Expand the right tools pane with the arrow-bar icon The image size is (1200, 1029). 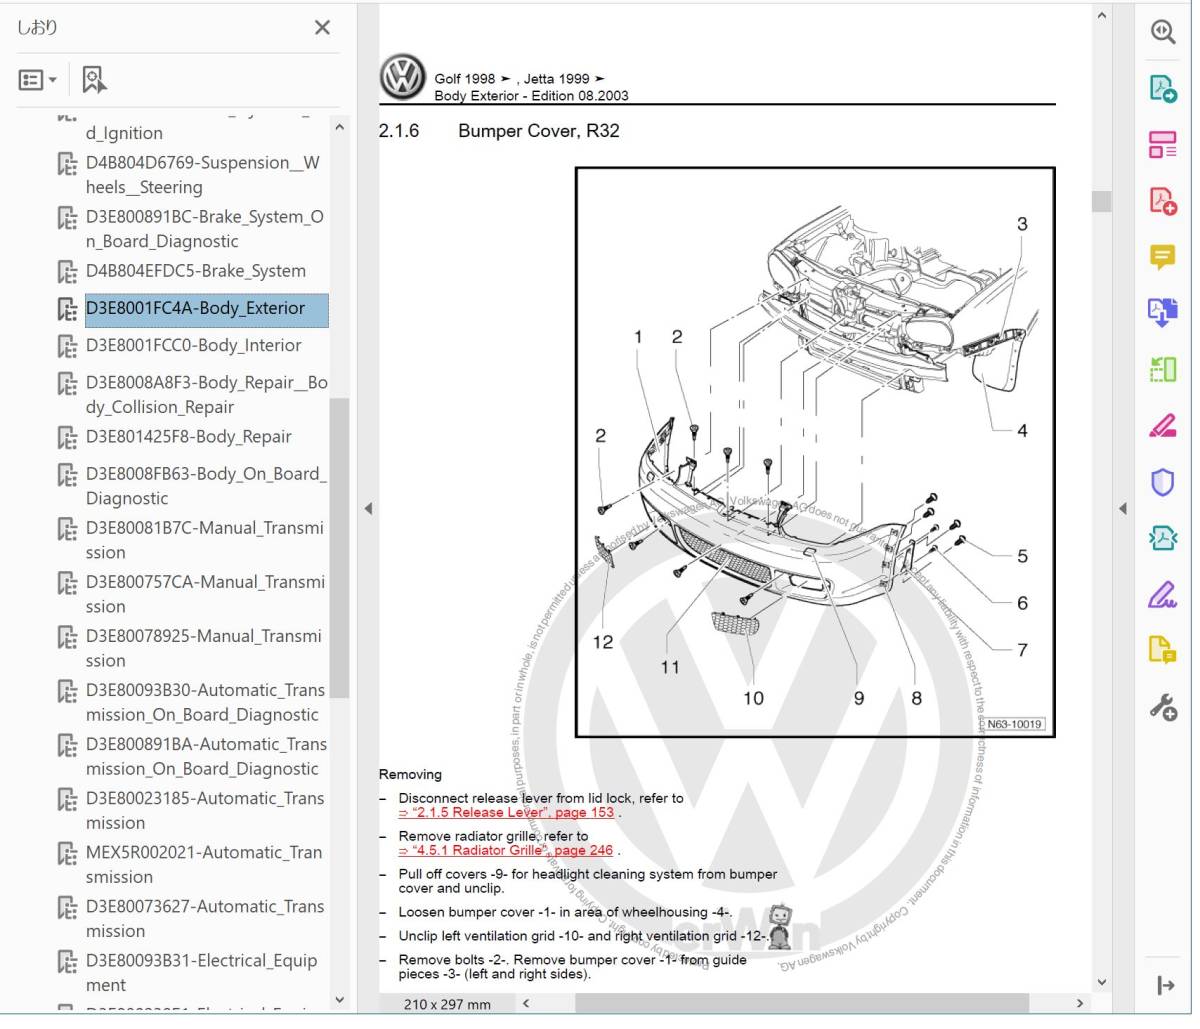click(1165, 986)
